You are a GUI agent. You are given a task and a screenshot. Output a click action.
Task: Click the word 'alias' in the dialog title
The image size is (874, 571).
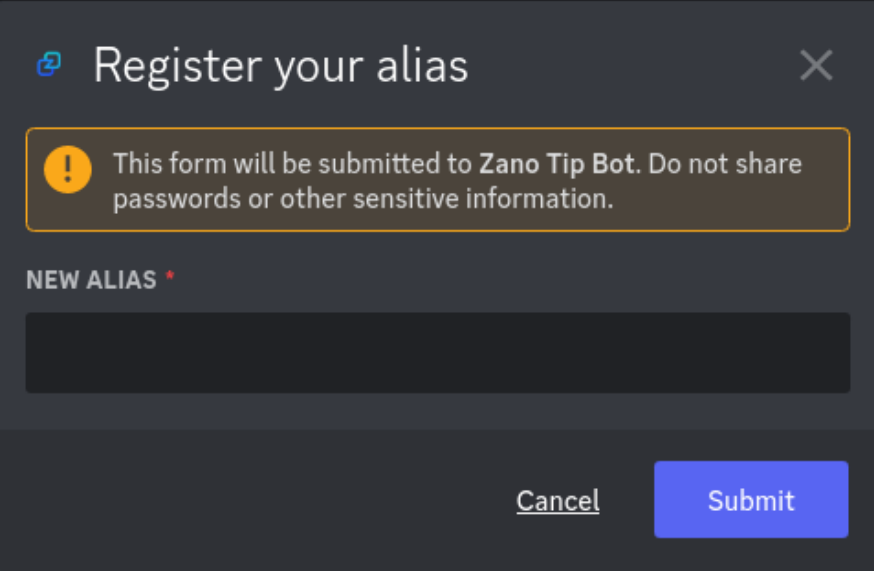tap(422, 66)
